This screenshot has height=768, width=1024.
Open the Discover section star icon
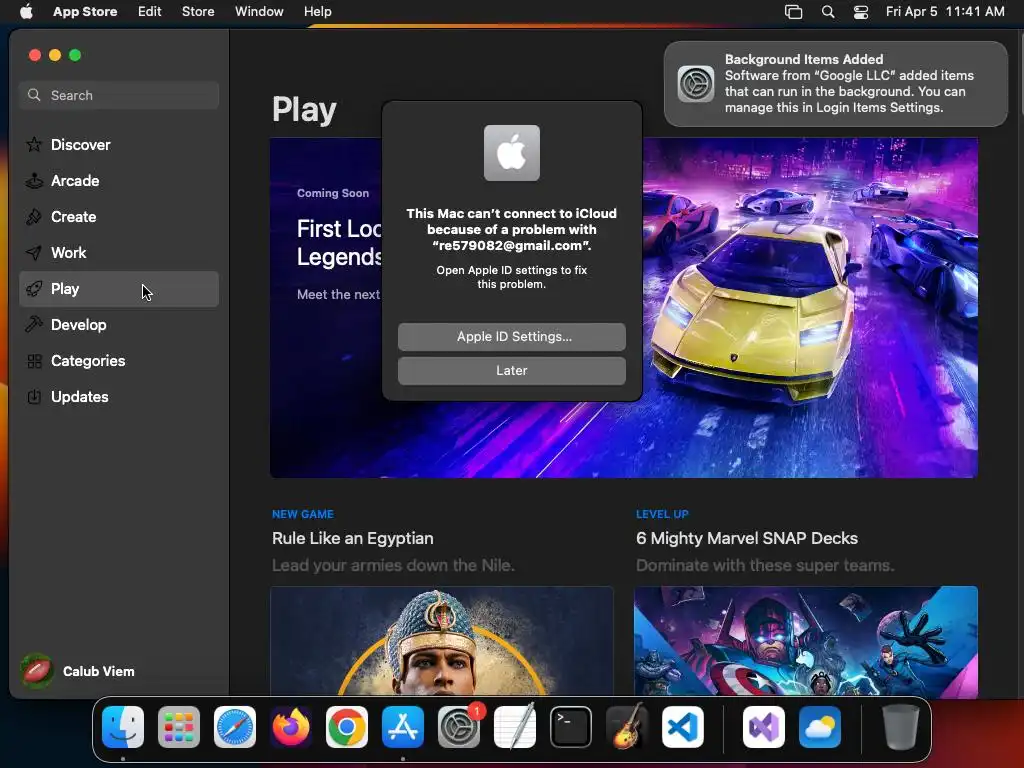(34, 144)
